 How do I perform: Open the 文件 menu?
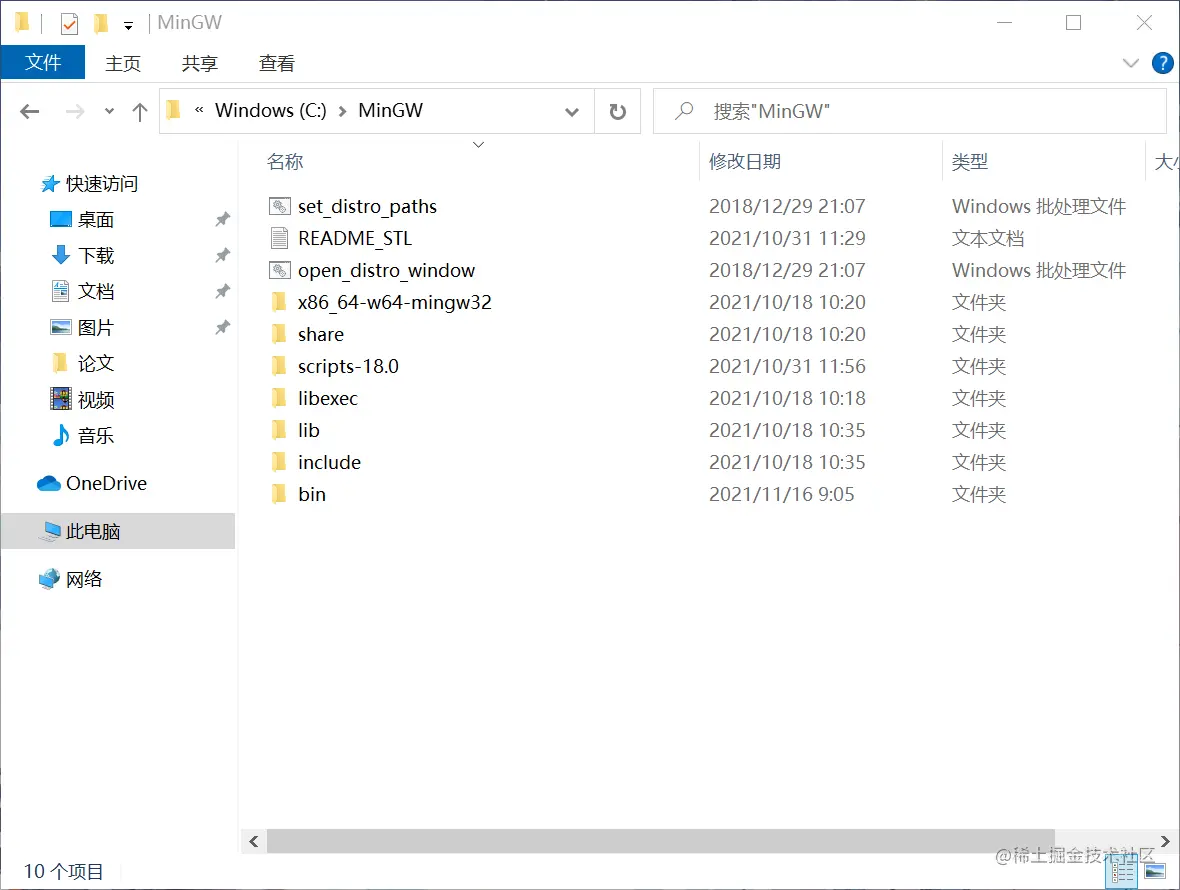(x=43, y=62)
